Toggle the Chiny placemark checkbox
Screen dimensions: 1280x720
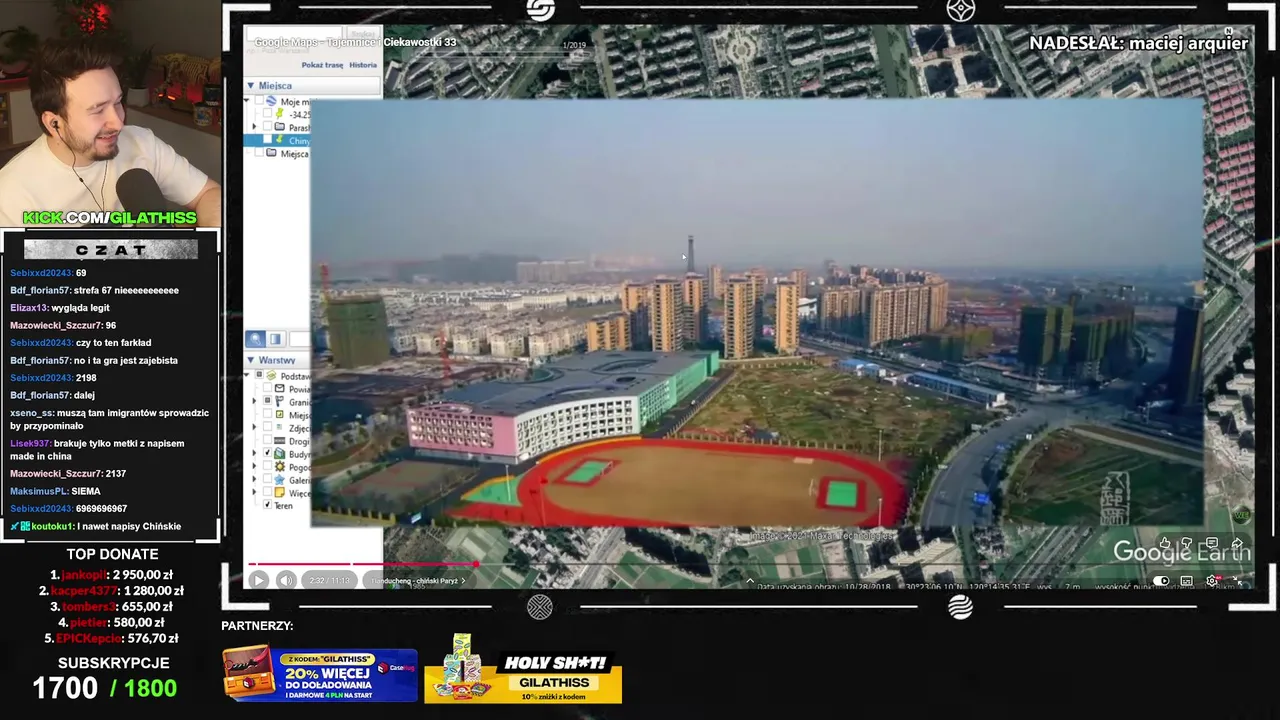pos(268,141)
